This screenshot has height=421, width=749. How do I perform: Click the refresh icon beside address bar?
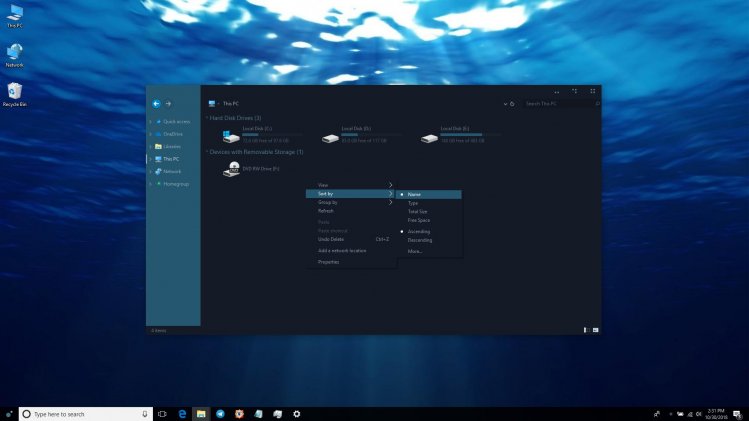click(513, 103)
